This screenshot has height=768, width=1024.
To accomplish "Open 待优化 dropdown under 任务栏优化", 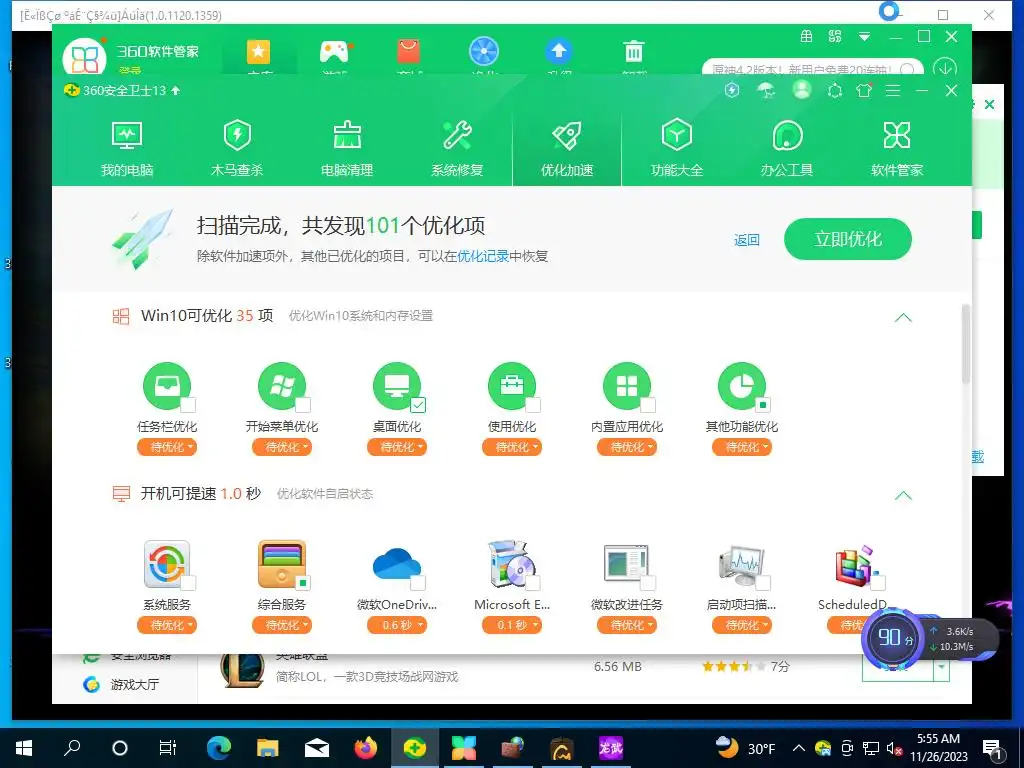I will tap(167, 447).
